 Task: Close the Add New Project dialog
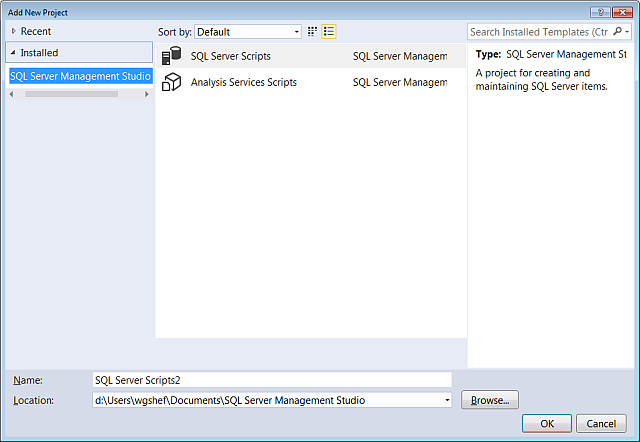(x=622, y=10)
